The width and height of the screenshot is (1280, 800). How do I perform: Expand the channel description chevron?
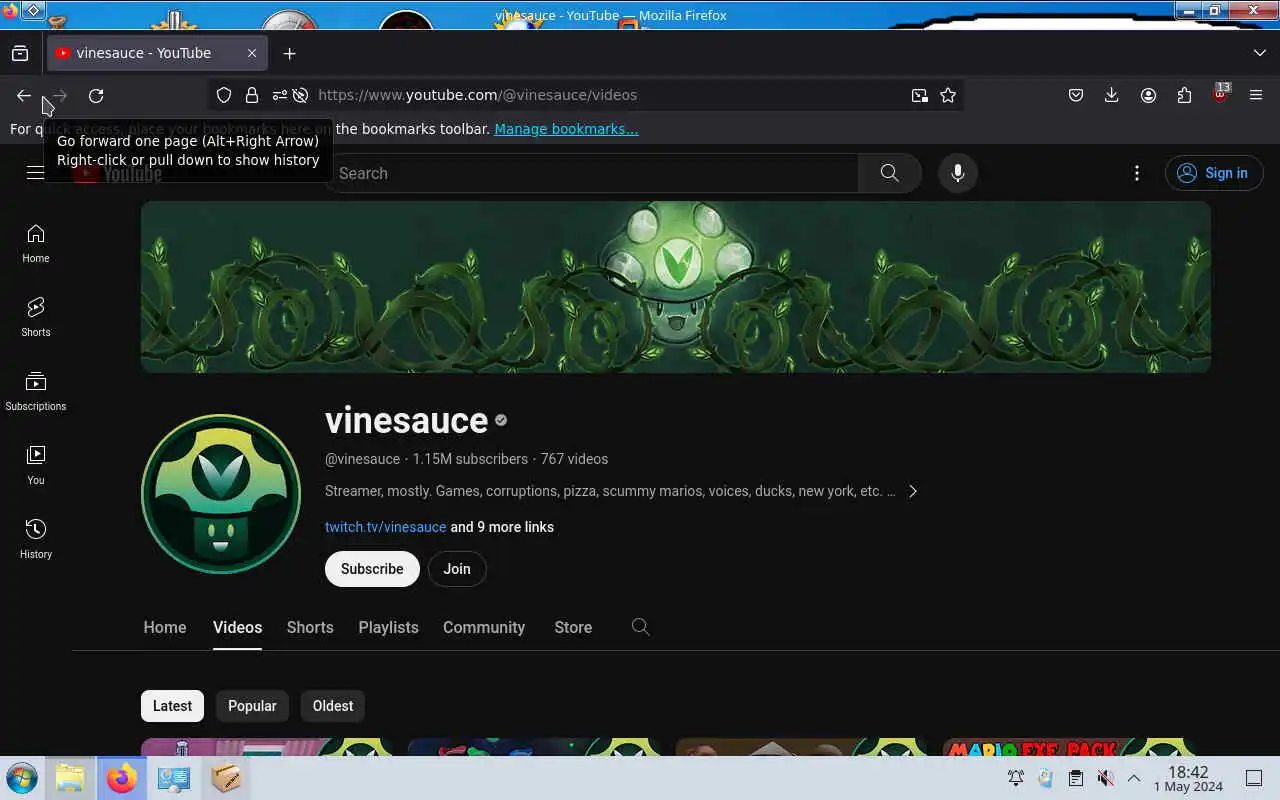[x=912, y=491]
